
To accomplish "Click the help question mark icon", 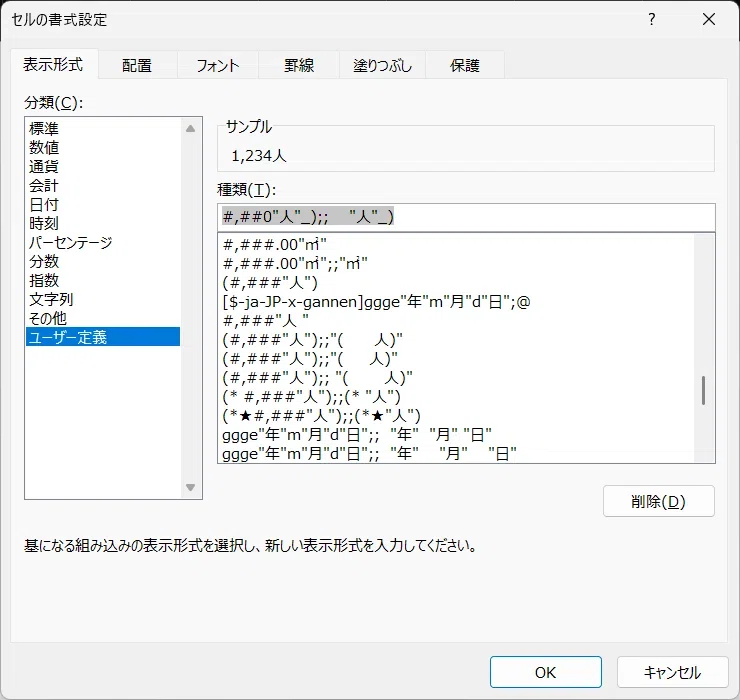I will 652,19.
